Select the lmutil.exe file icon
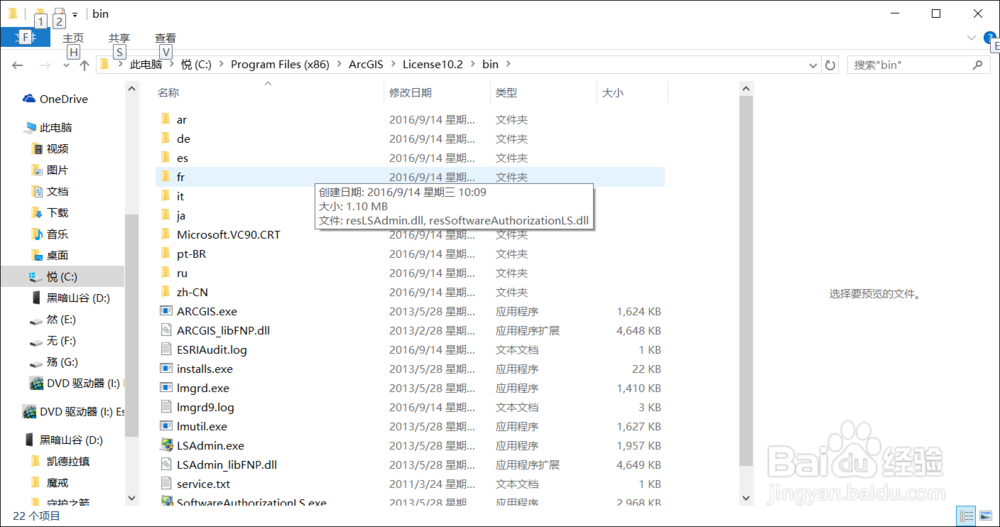 click(166, 426)
